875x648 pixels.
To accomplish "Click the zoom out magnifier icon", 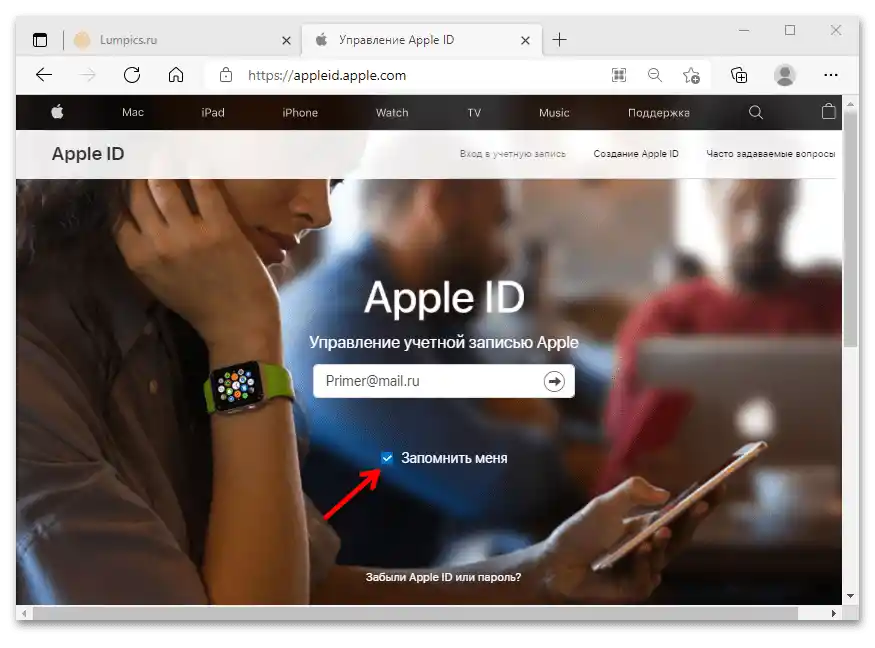I will click(655, 75).
